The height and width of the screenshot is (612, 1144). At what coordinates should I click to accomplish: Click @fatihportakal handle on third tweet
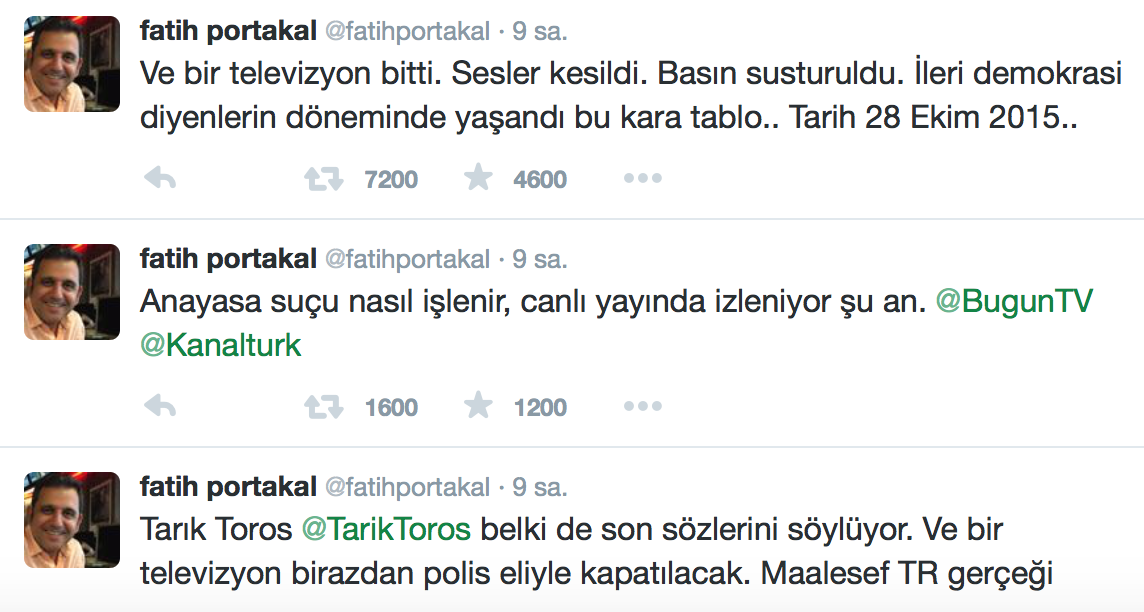click(407, 488)
